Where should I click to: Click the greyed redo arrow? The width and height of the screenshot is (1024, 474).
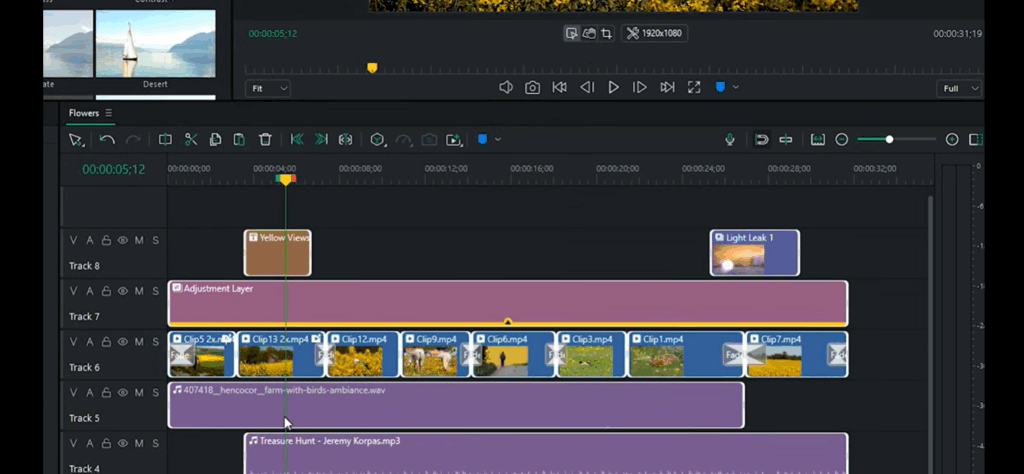[x=133, y=140]
